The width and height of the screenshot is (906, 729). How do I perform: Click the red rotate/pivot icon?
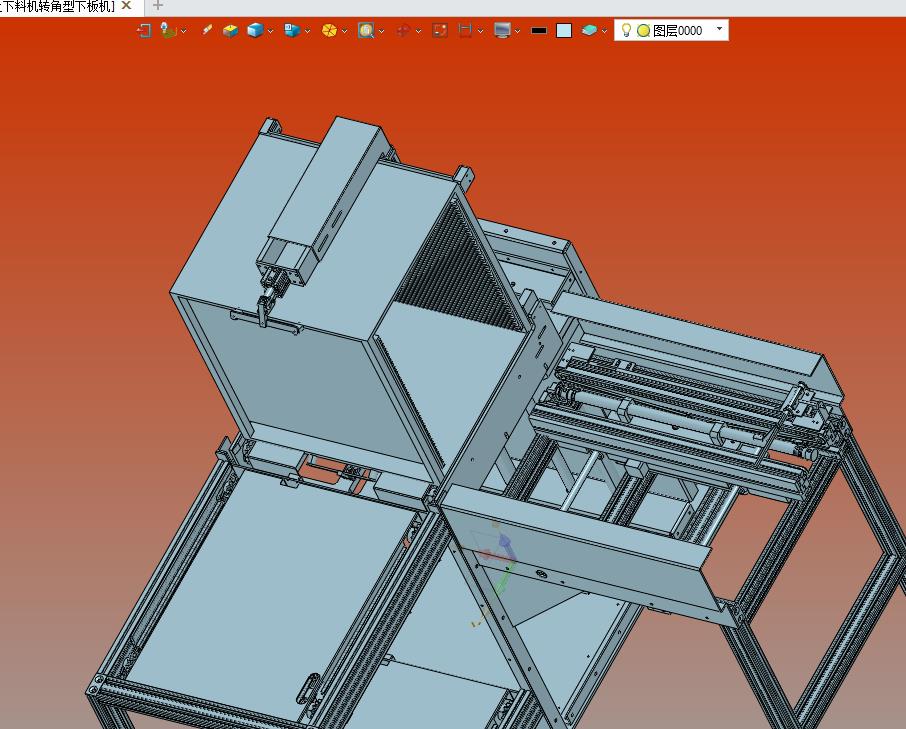tap(403, 31)
